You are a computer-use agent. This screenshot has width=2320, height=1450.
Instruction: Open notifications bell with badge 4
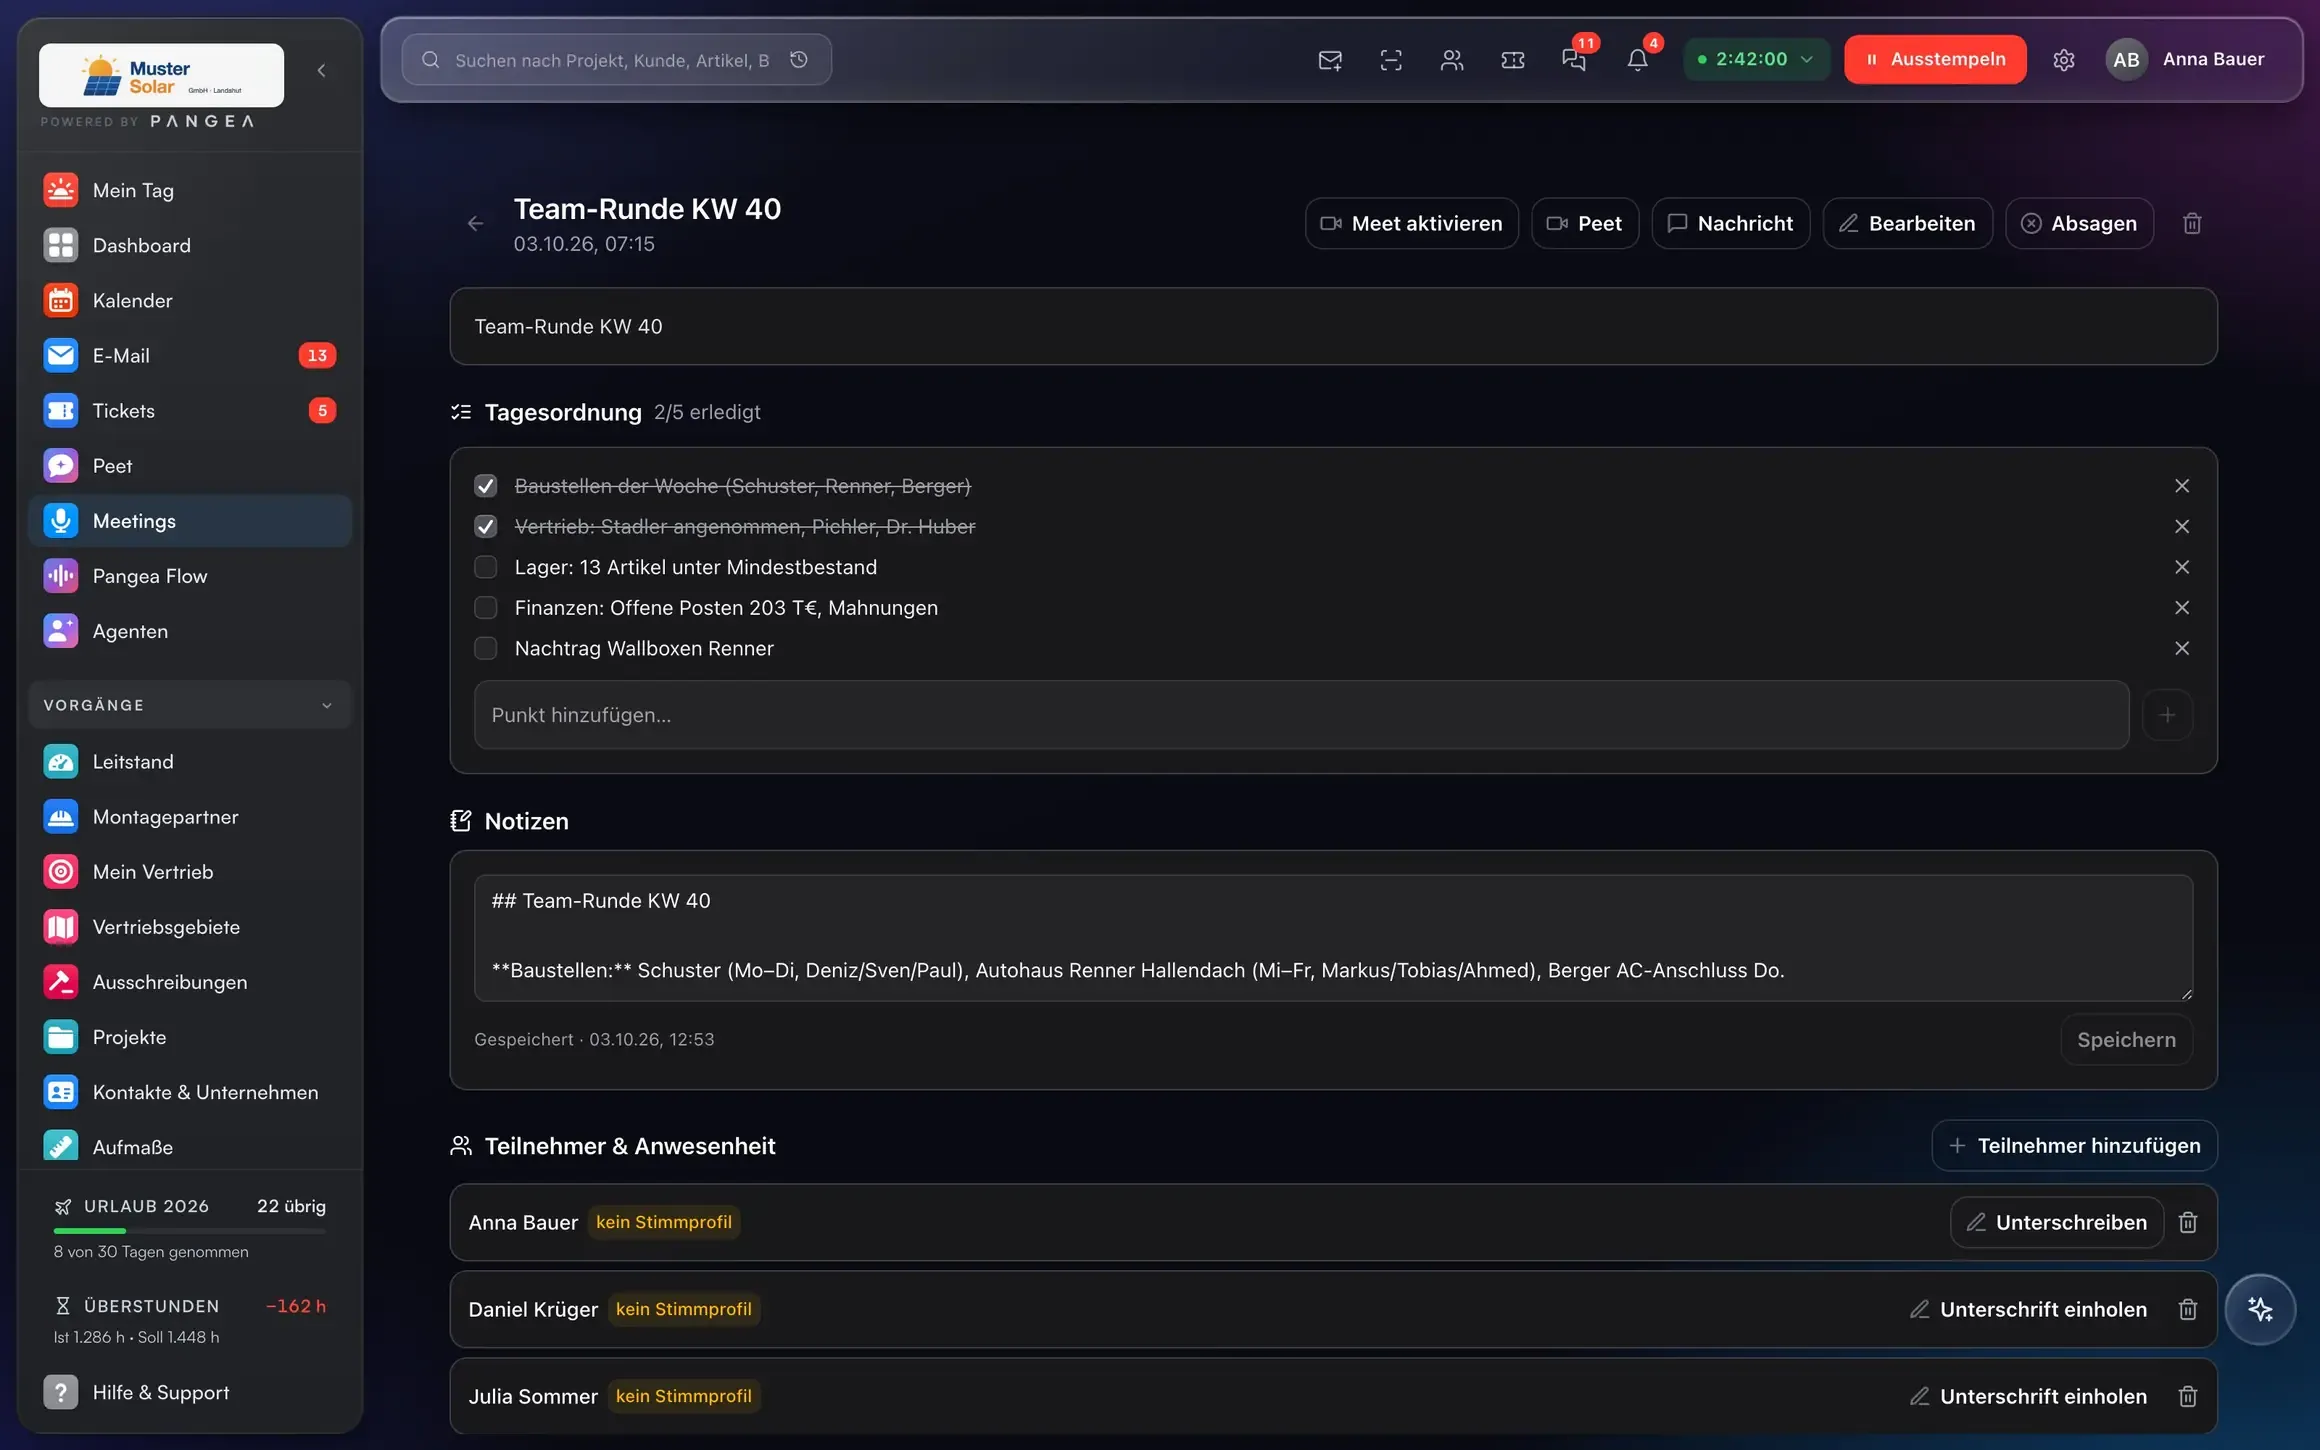(x=1637, y=60)
